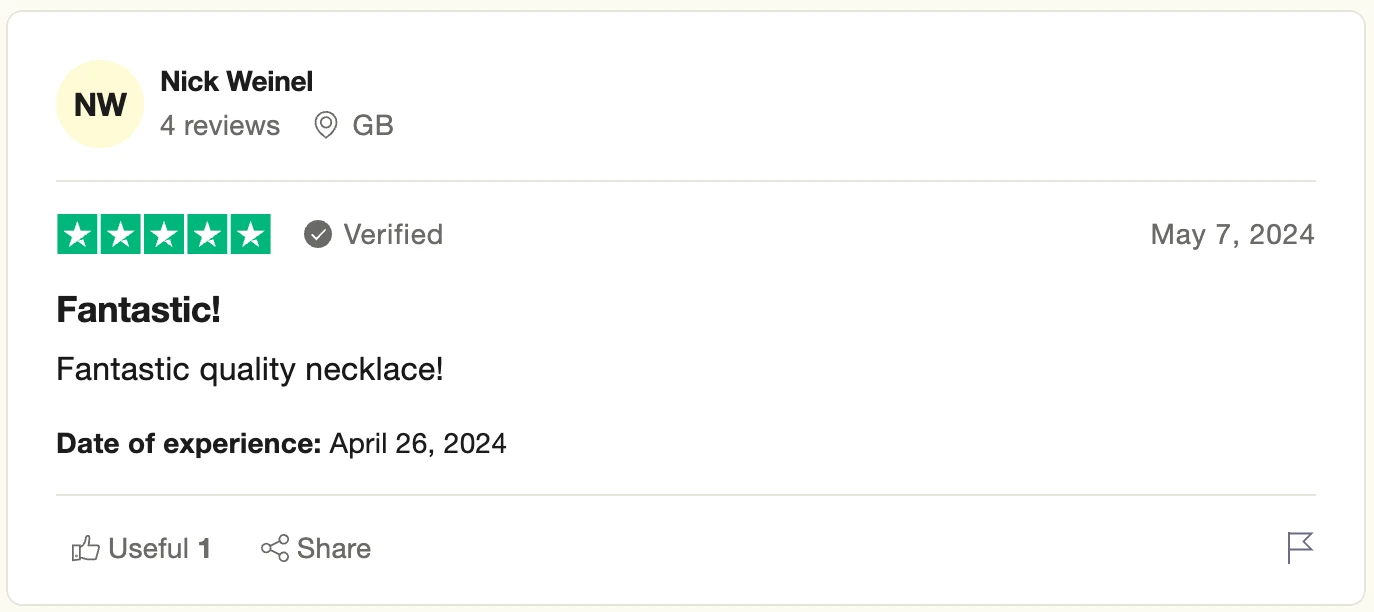Click the "Fantastic quality necklace!" review text
Image resolution: width=1374 pixels, height=612 pixels.
[x=250, y=370]
